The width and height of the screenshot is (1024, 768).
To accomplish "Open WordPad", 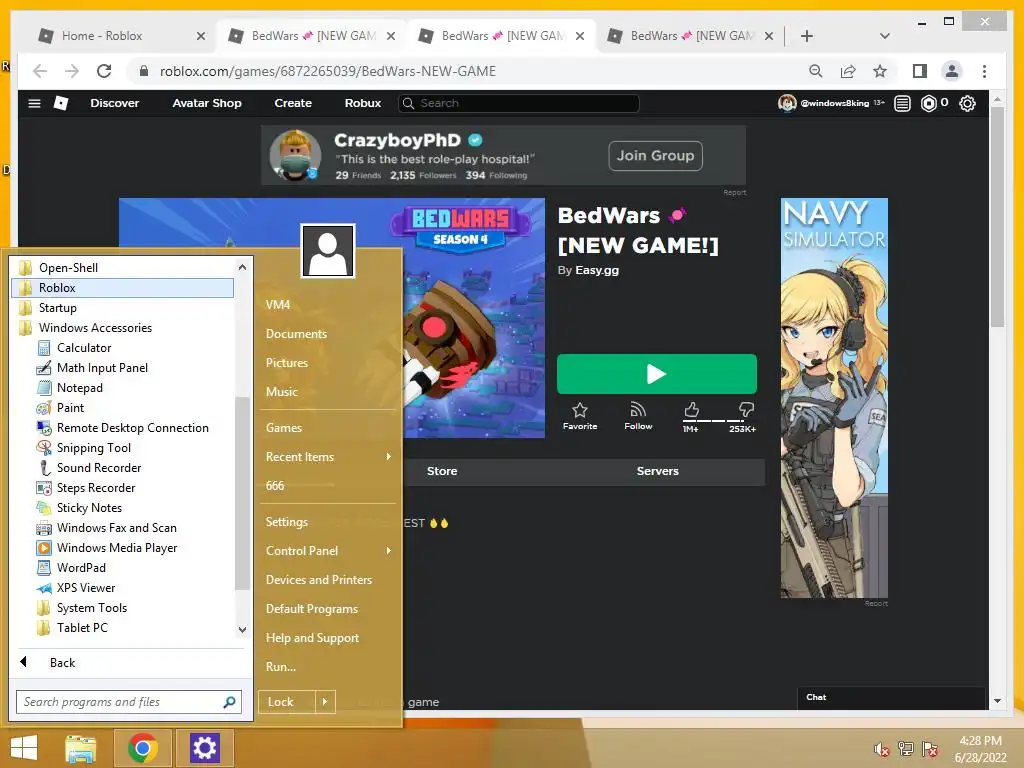I will pyautogui.click(x=71, y=568).
